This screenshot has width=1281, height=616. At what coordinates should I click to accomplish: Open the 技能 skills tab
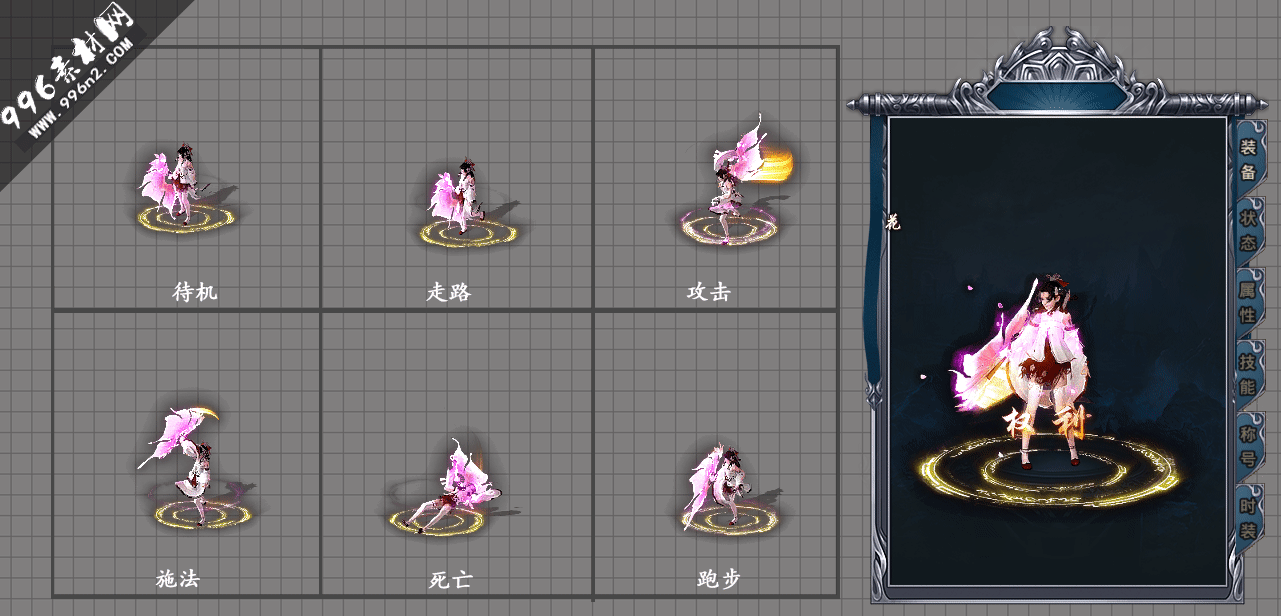click(1248, 373)
